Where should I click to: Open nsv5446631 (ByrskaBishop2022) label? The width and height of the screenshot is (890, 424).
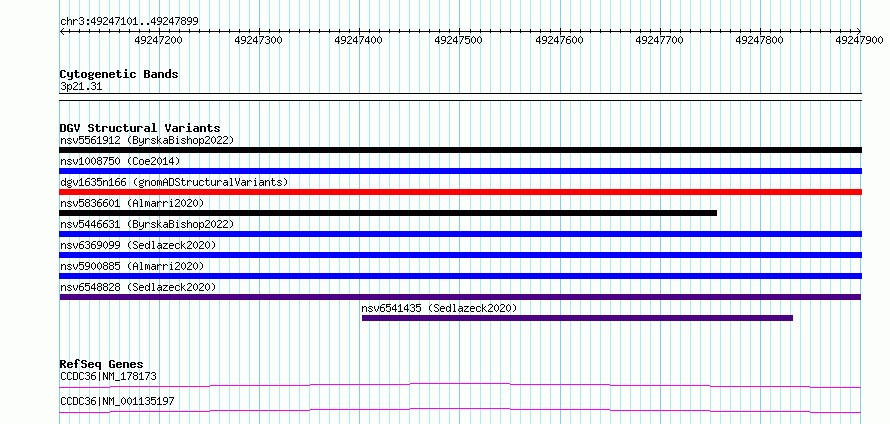[x=147, y=224]
